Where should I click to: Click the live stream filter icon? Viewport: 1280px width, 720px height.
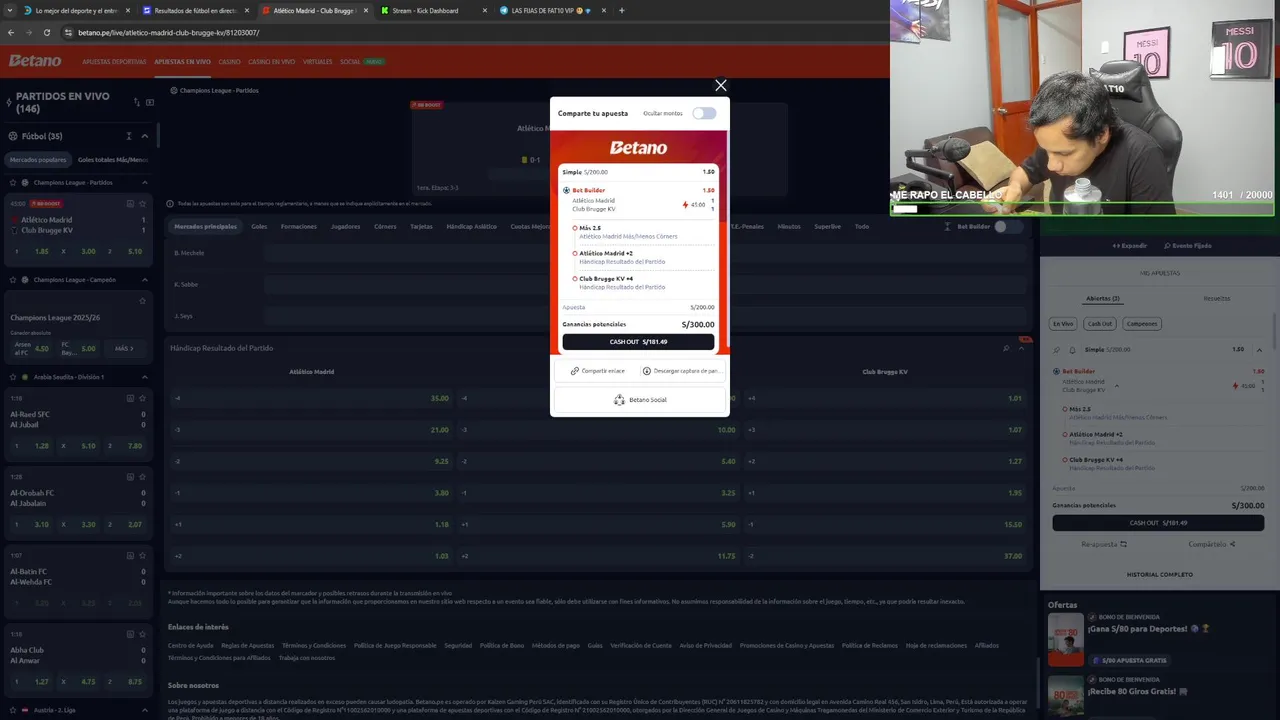click(150, 101)
